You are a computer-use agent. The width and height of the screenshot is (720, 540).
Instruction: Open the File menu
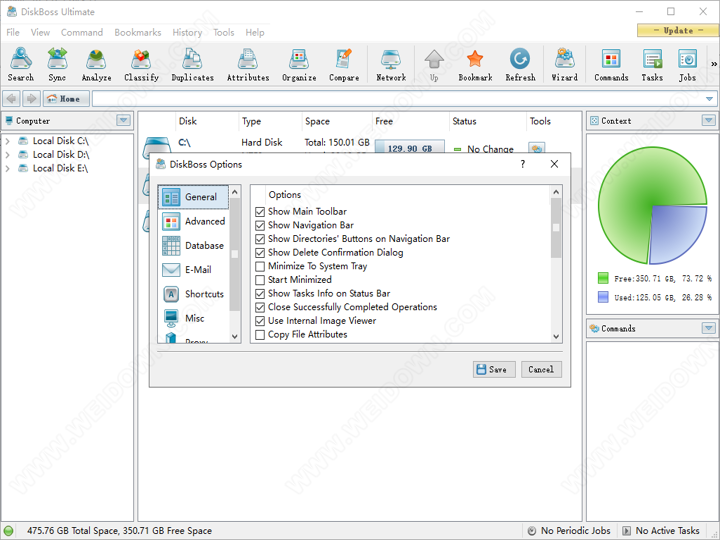tap(13, 33)
